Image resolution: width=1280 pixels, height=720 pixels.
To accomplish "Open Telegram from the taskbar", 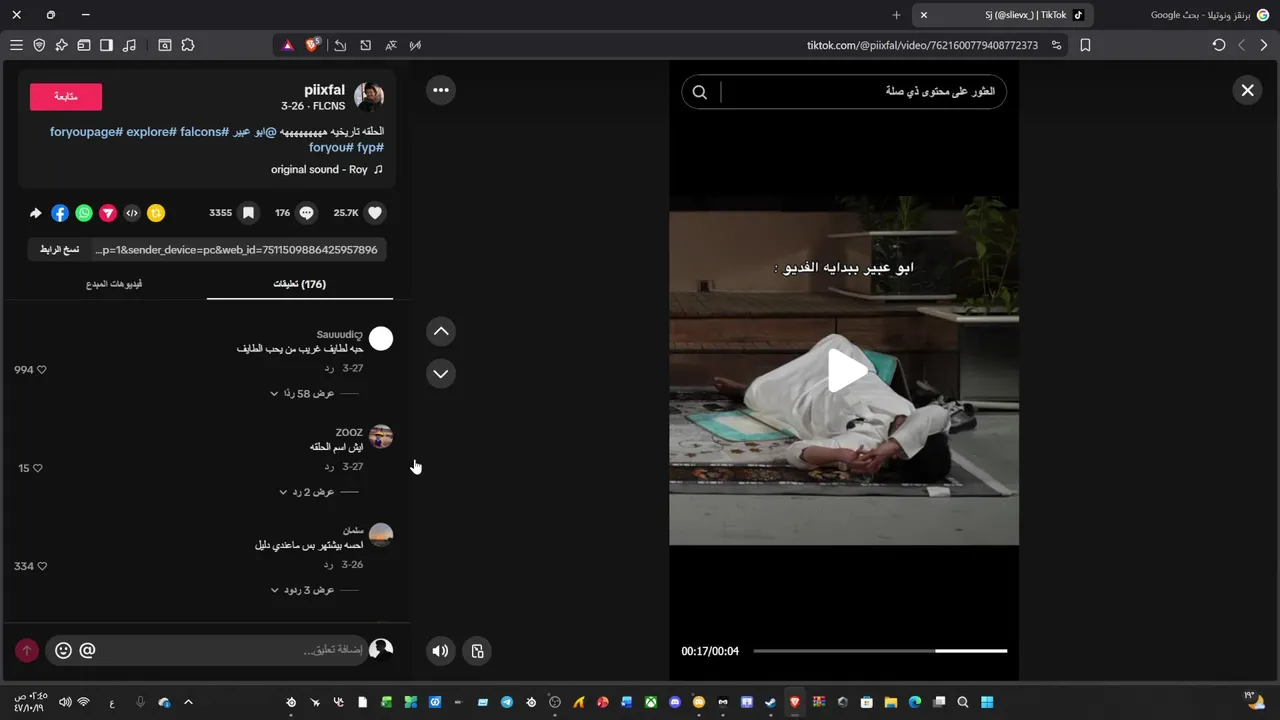I will (x=507, y=702).
